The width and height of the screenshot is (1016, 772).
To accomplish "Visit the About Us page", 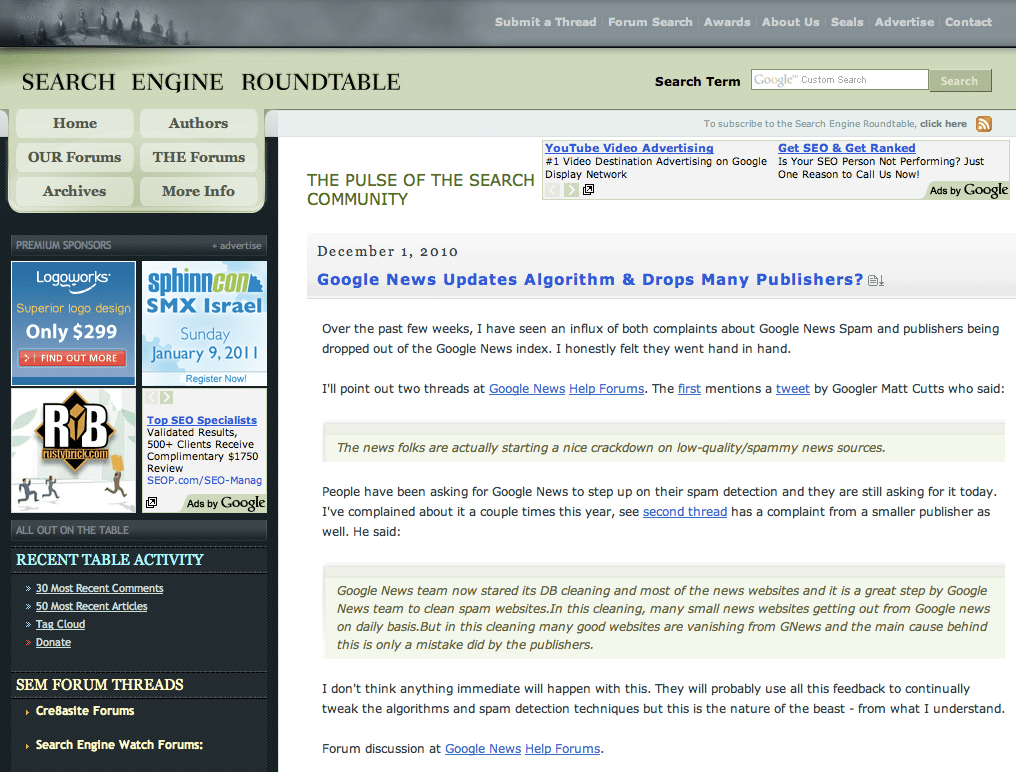I will point(791,22).
